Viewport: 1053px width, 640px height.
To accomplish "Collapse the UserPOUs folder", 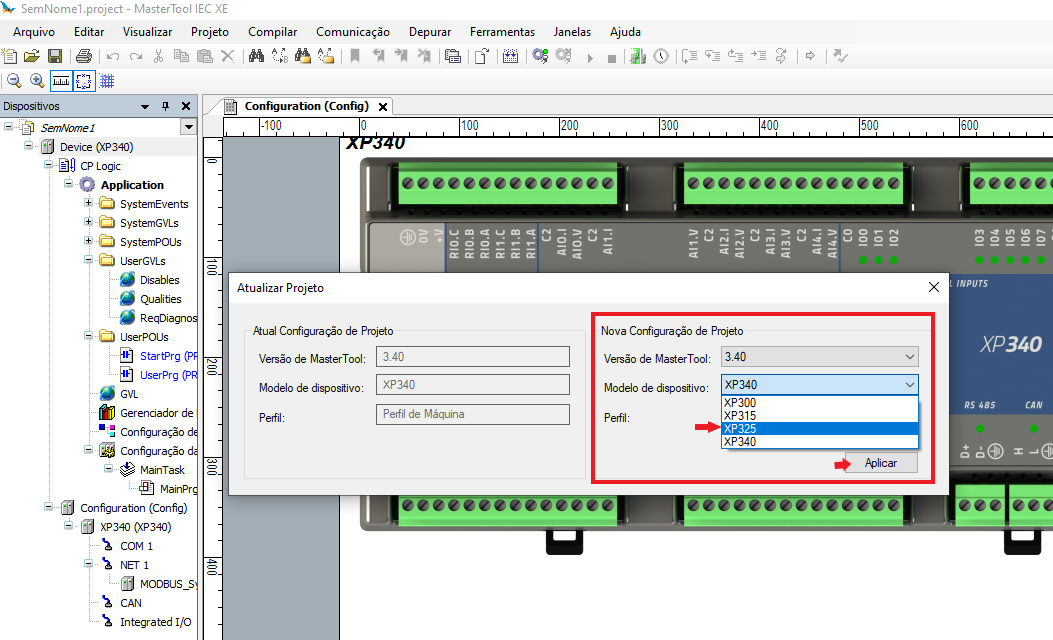I will (x=89, y=335).
